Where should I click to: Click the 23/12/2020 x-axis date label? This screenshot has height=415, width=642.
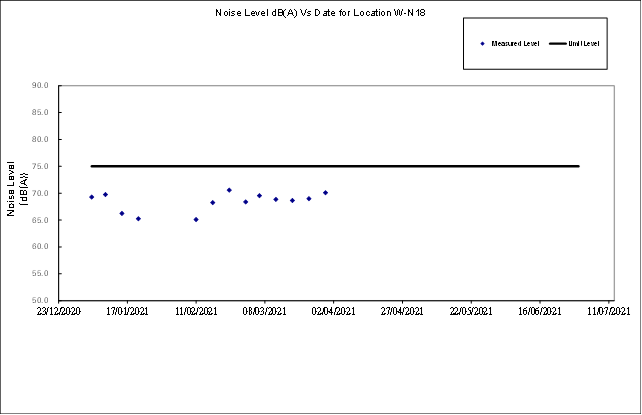[57, 312]
